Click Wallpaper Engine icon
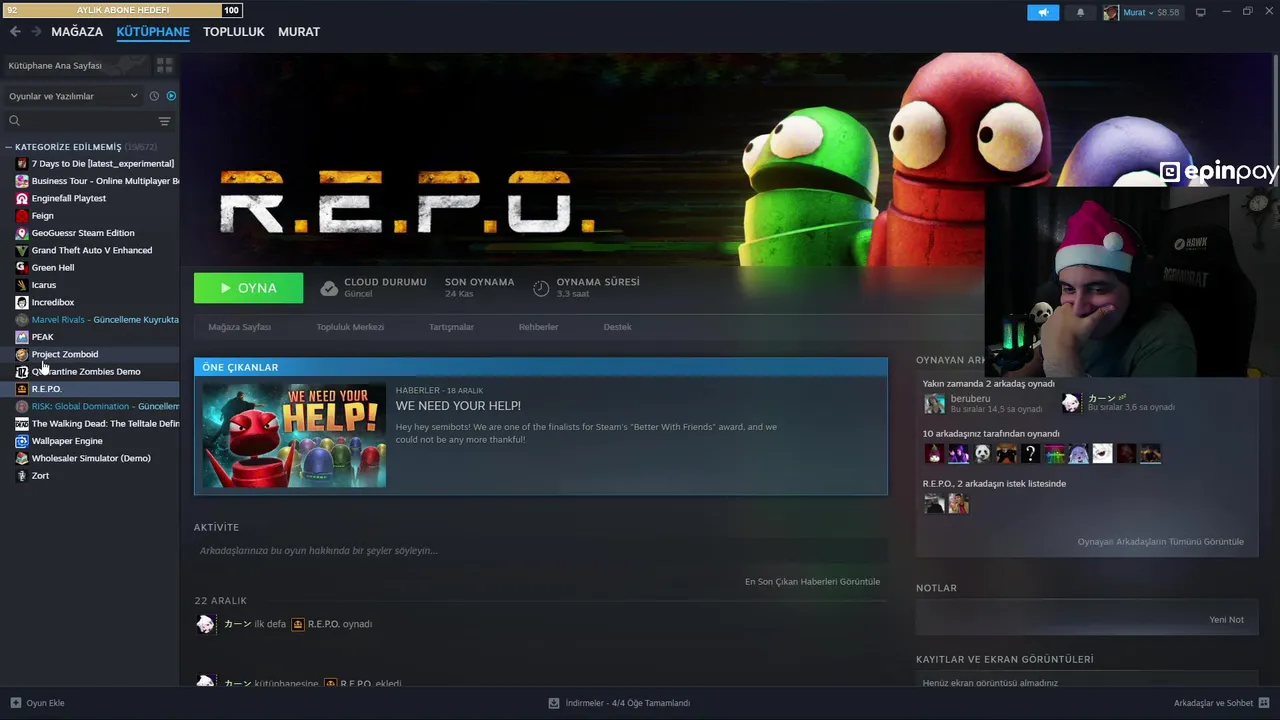 tap(22, 441)
